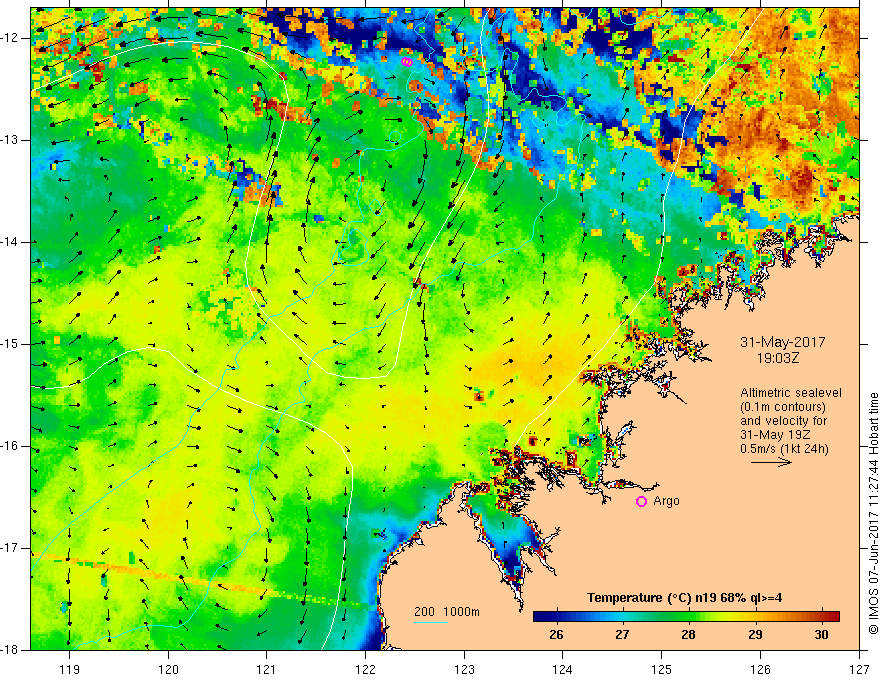Screen dimensions: 880x680
Task: Click the colorbar value 26
Action: point(556,635)
